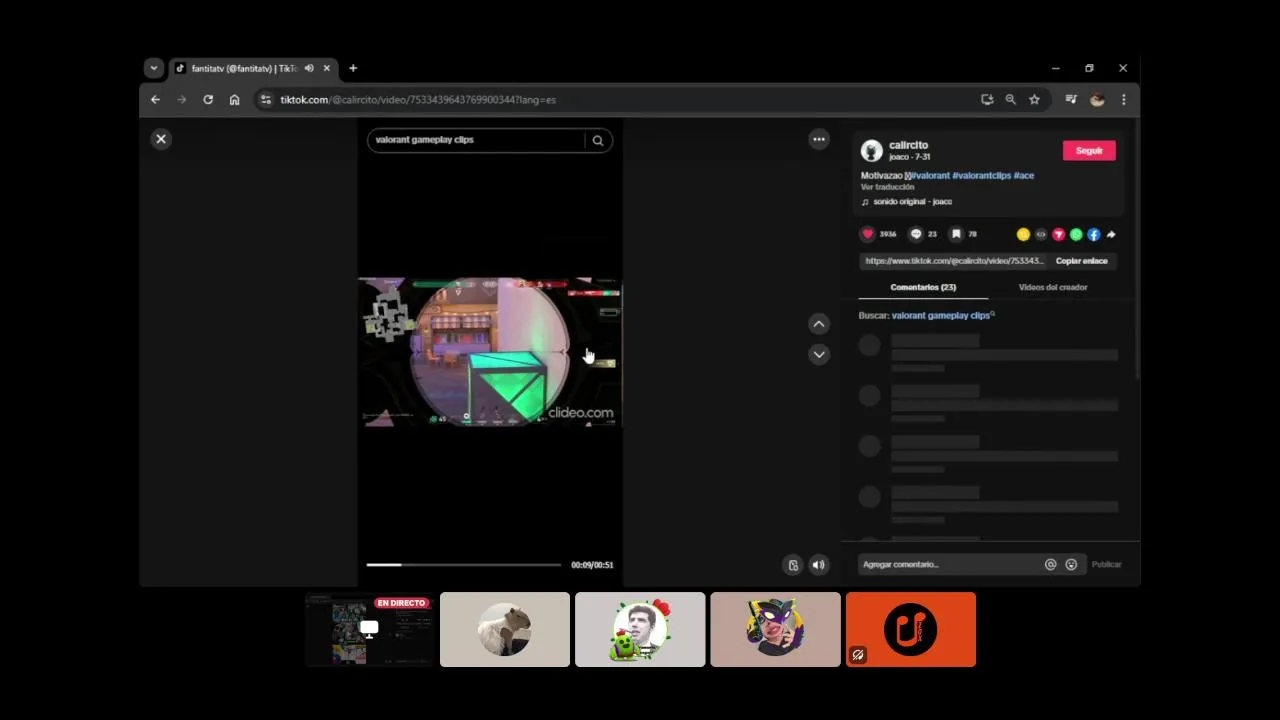This screenshot has height=720, width=1280.
Task: Open the tab search dropdown in Chrome
Action: click(x=153, y=68)
